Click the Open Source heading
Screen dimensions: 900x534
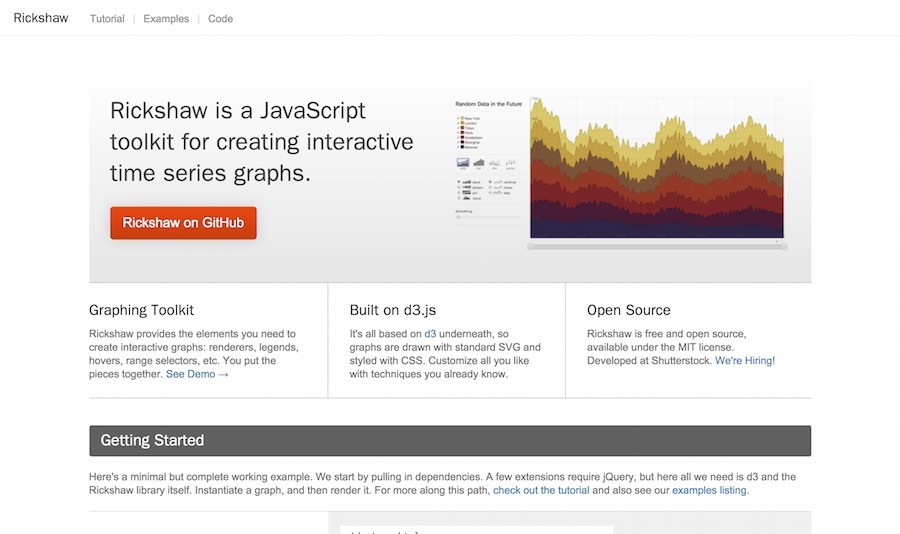pos(629,310)
